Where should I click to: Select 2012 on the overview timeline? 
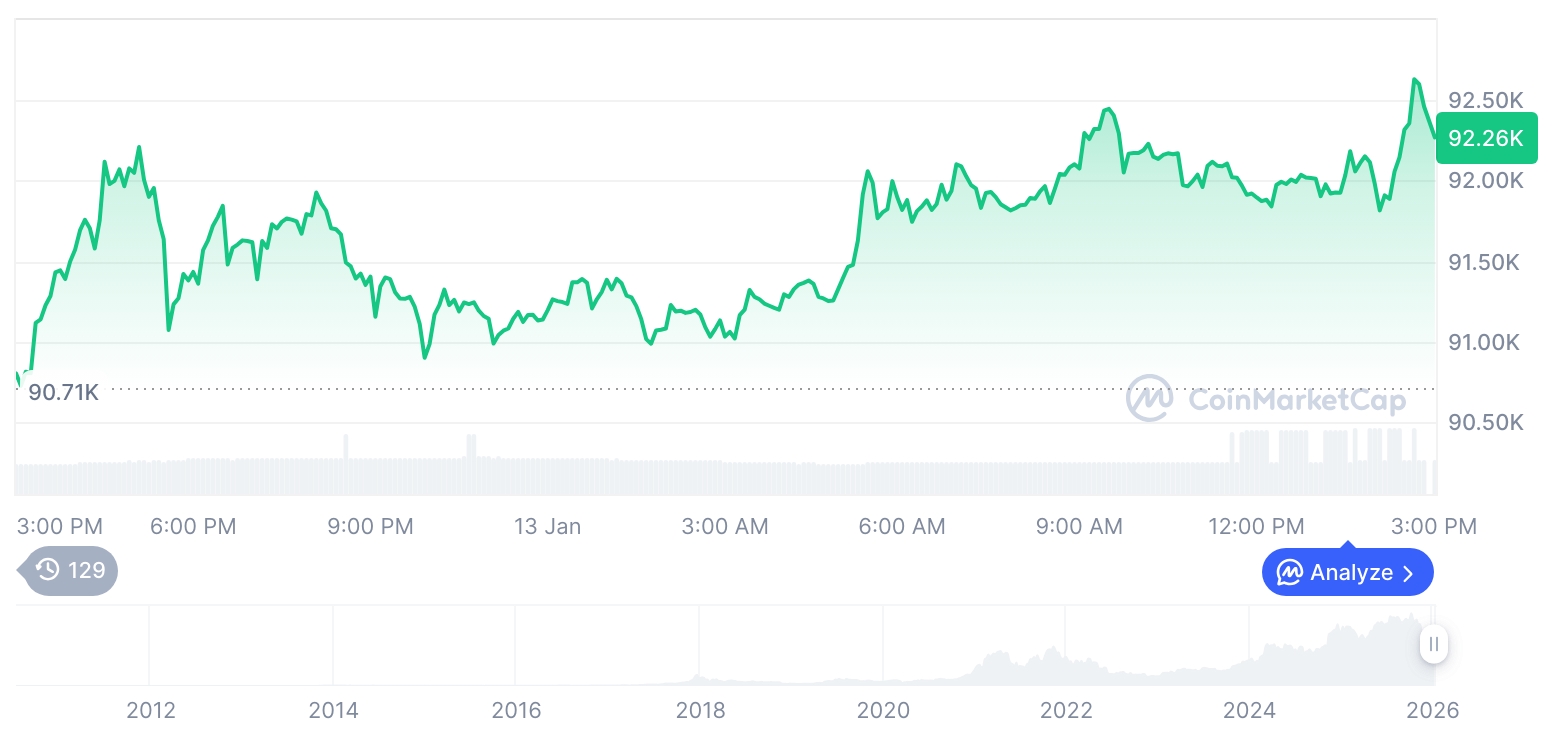(x=151, y=710)
